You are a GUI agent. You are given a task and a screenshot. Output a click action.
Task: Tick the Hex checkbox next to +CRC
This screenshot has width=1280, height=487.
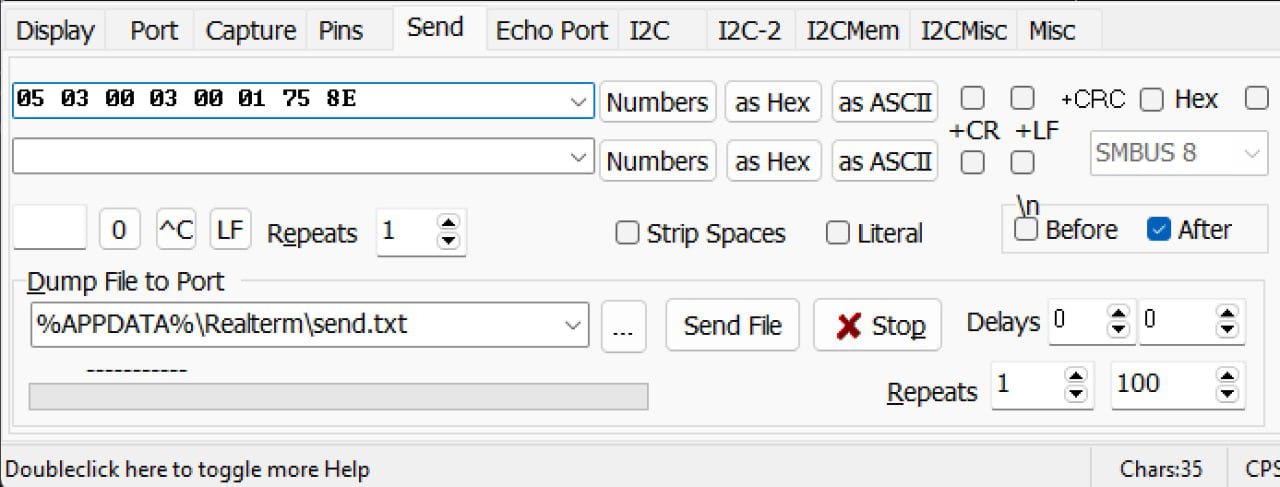pos(1152,99)
